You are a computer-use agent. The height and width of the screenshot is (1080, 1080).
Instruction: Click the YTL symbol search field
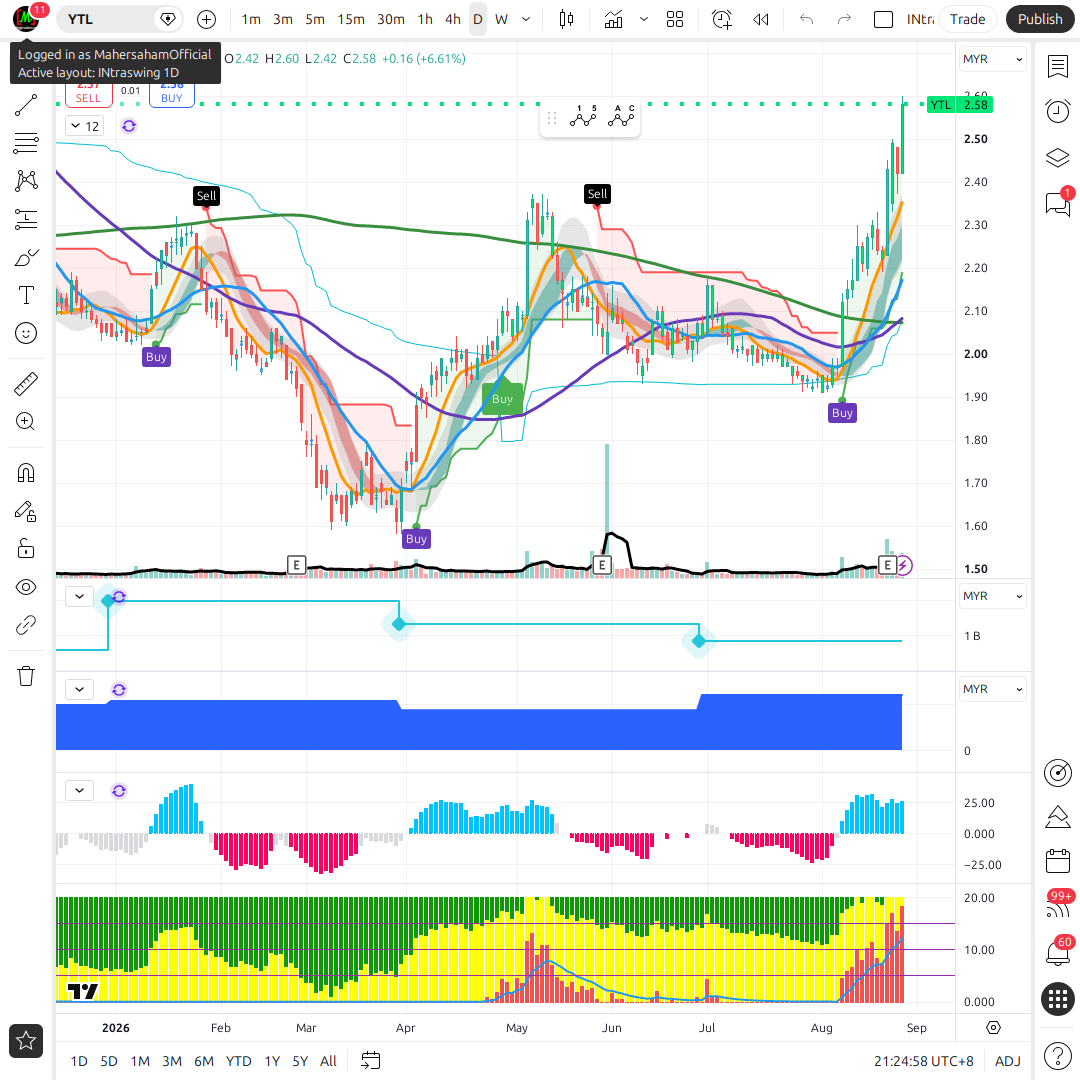point(107,19)
